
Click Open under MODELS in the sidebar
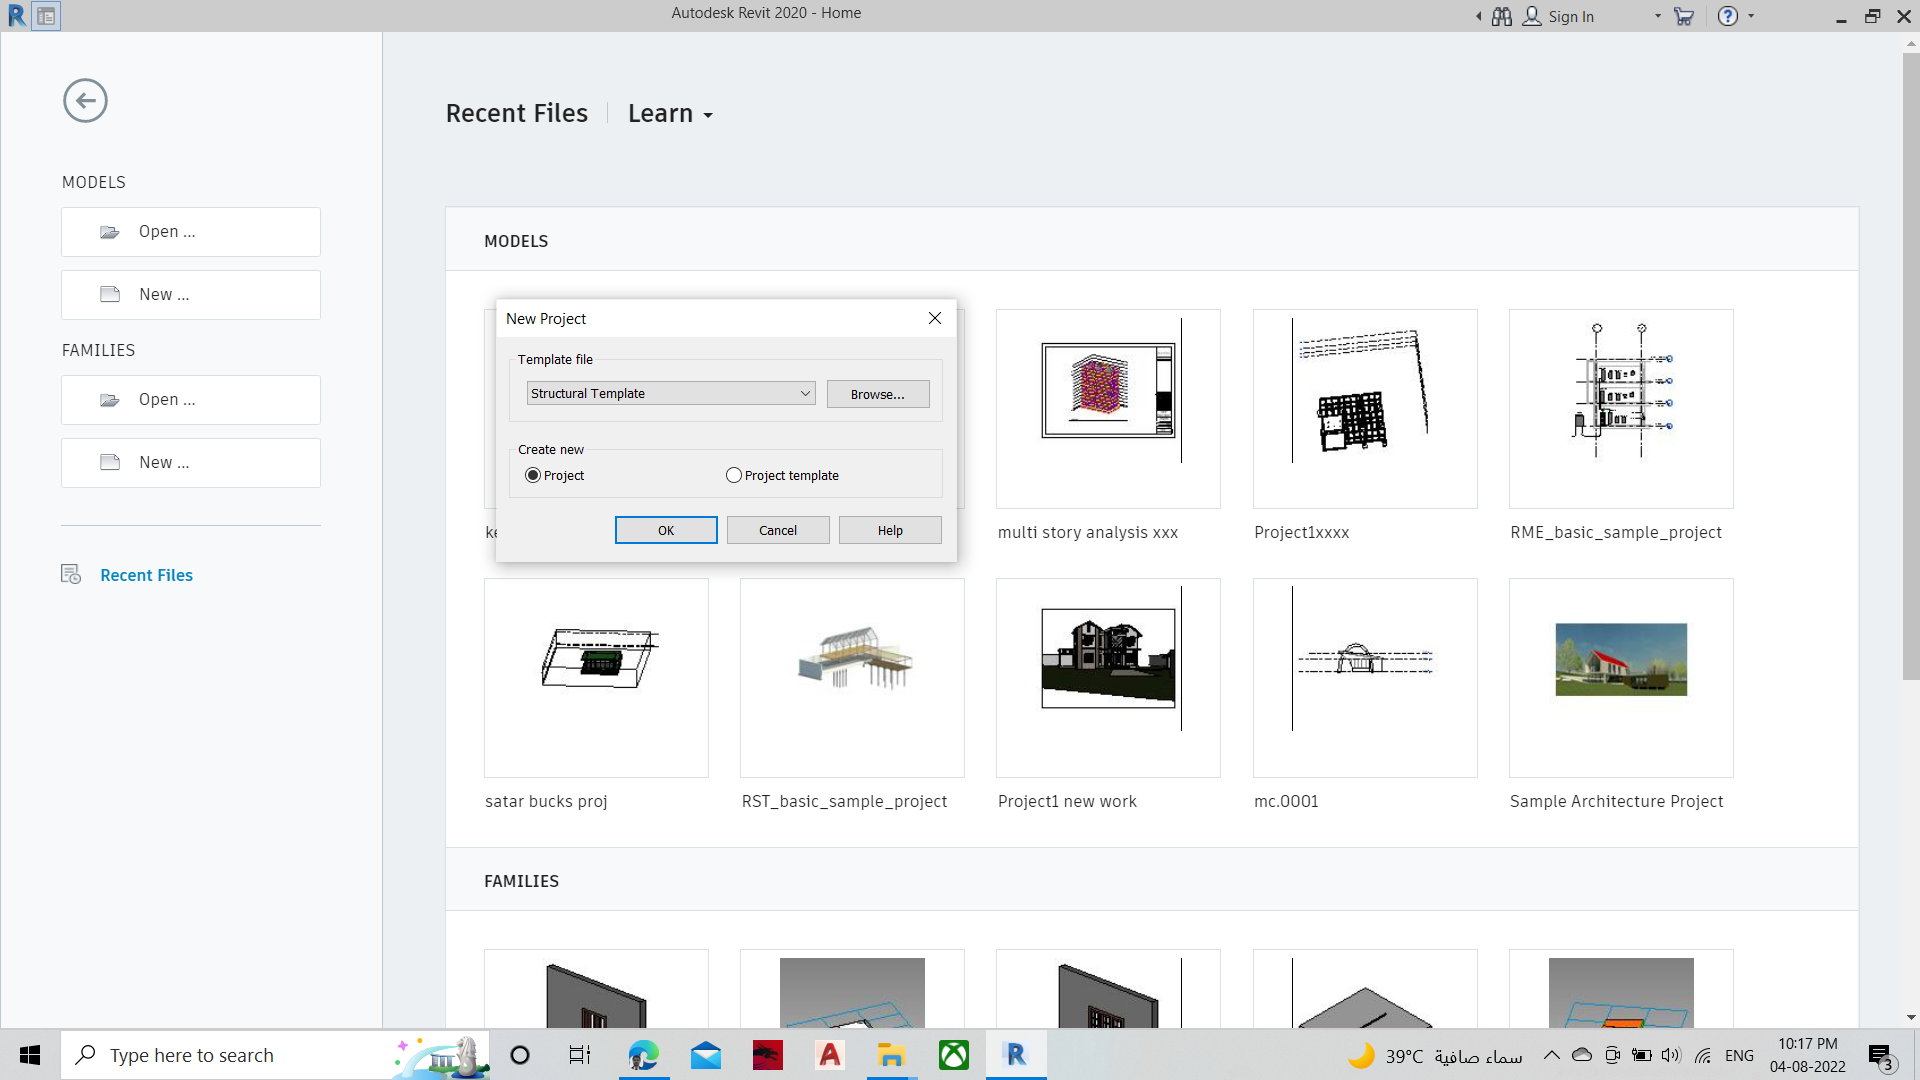coord(191,232)
